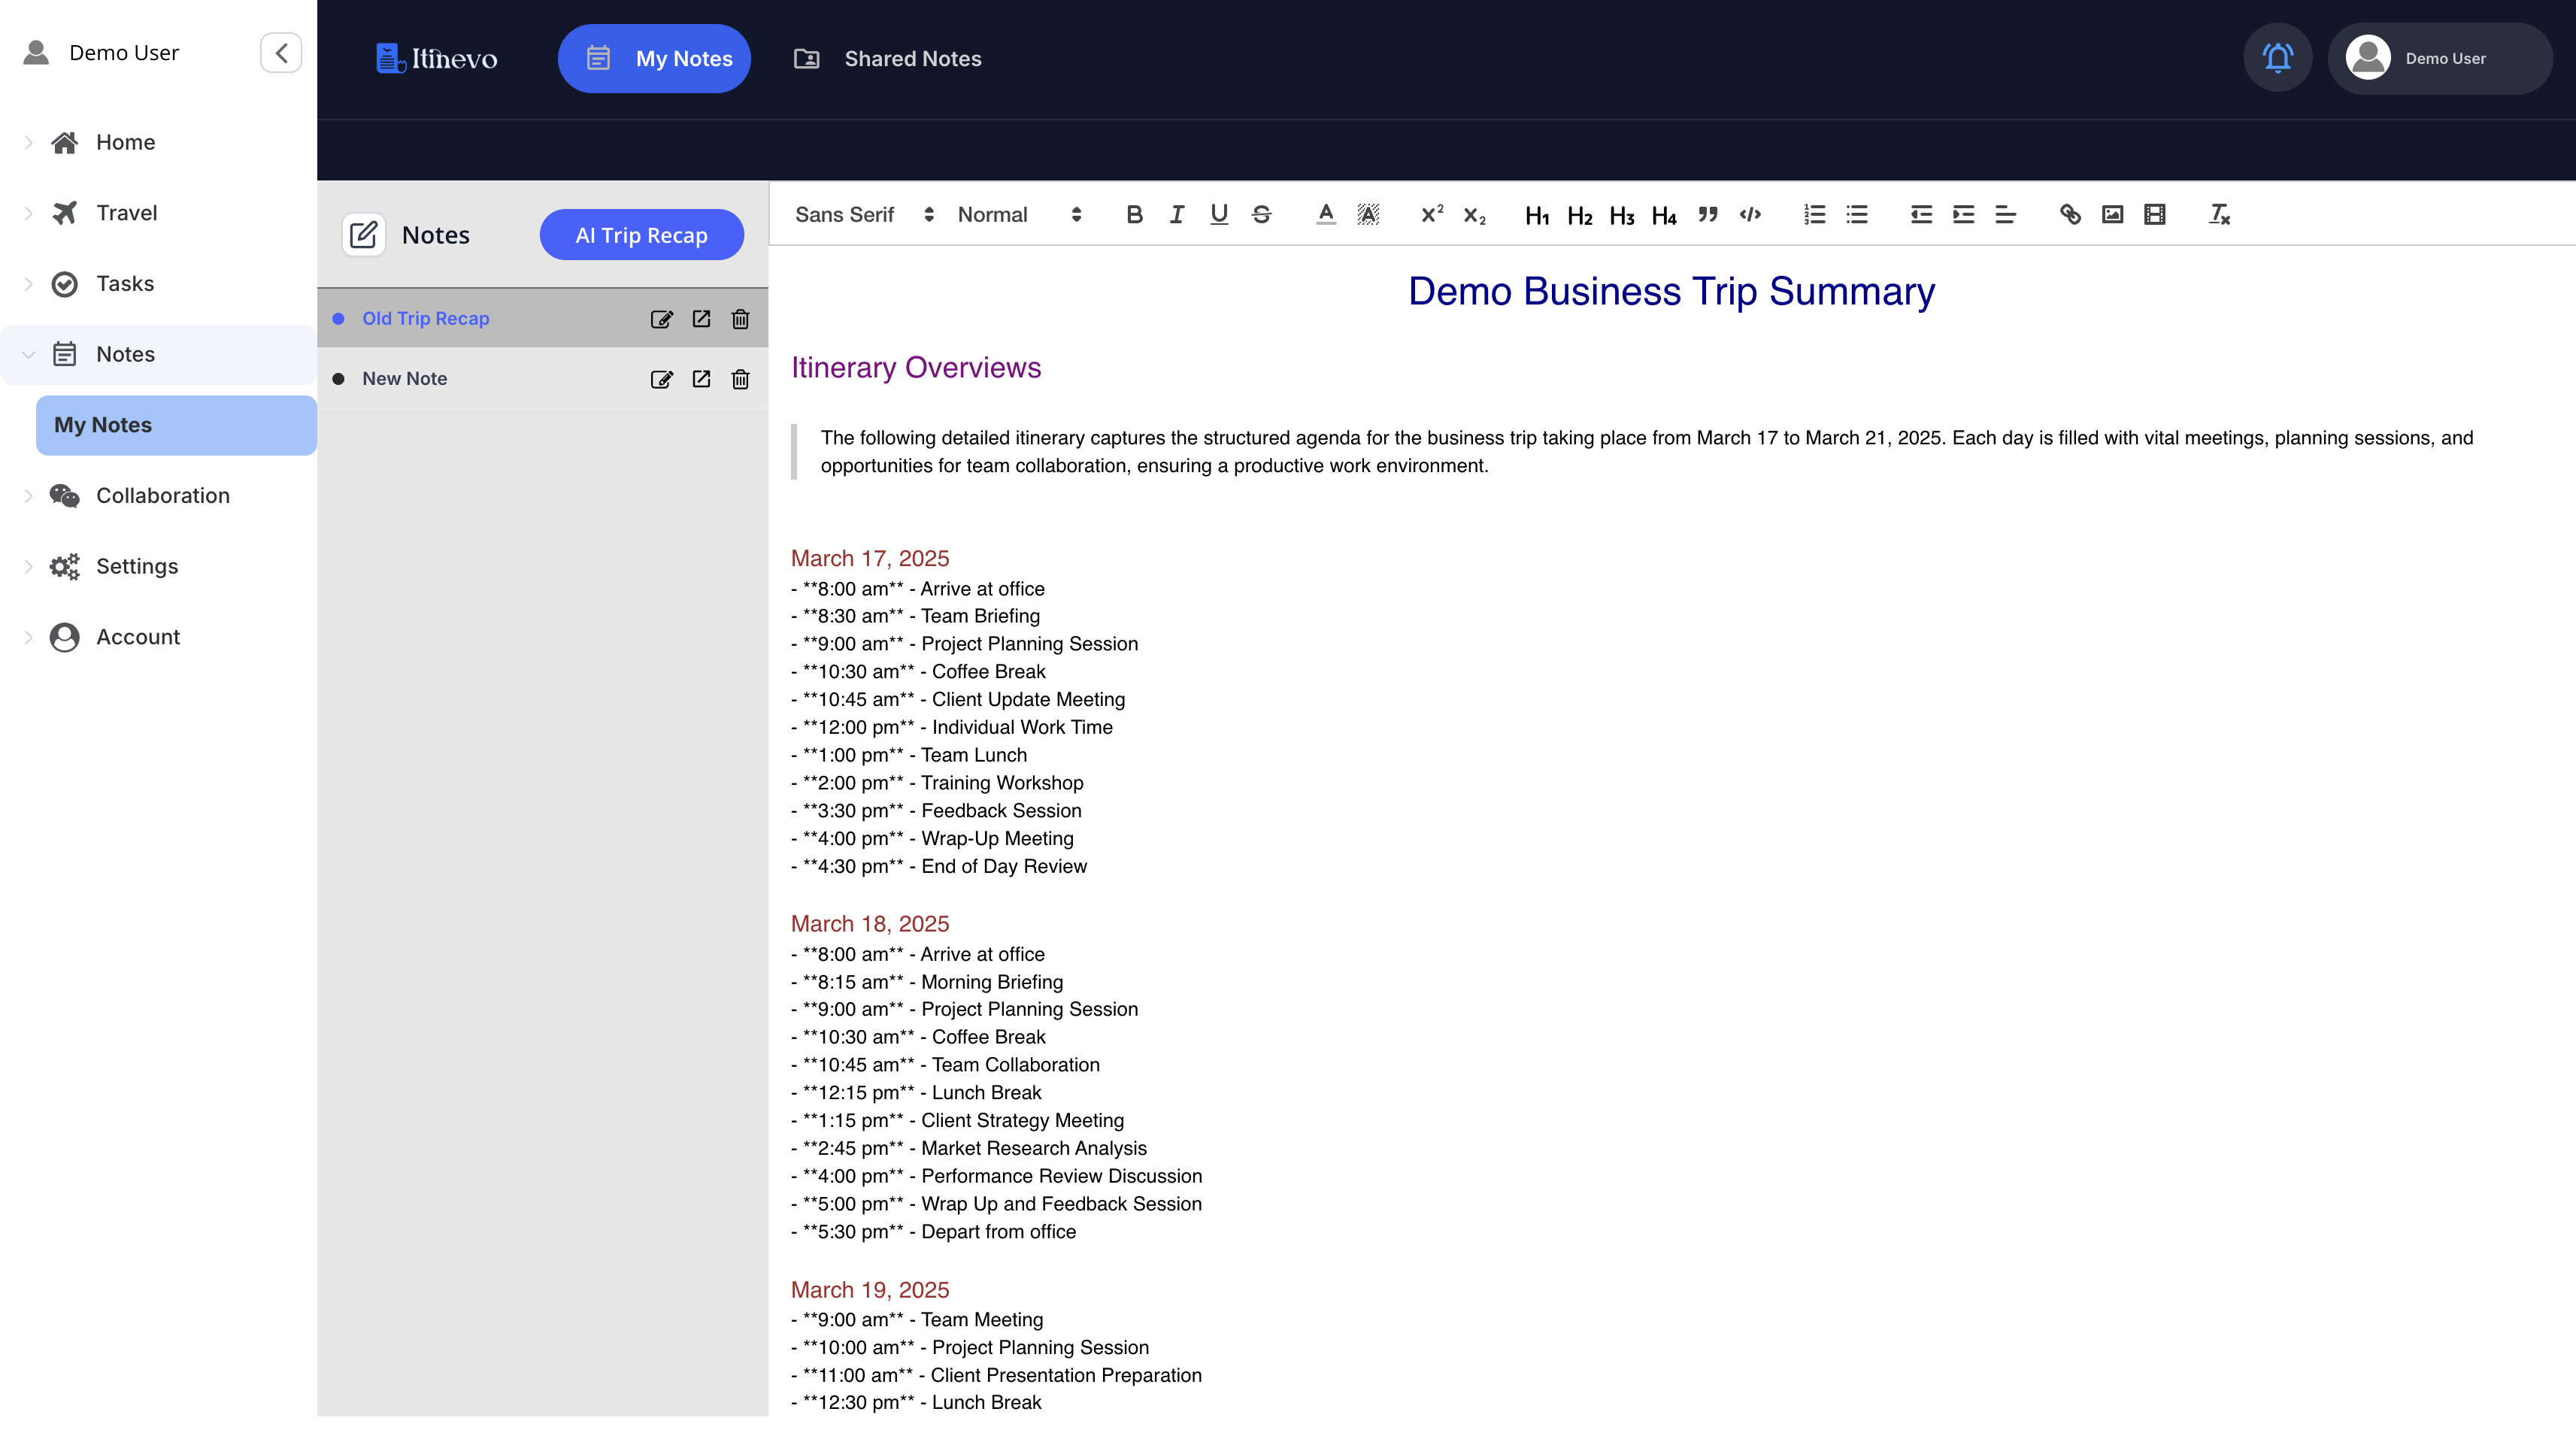Image resolution: width=2576 pixels, height=1445 pixels.
Task: Open the notifications bell
Action: 2277,58
